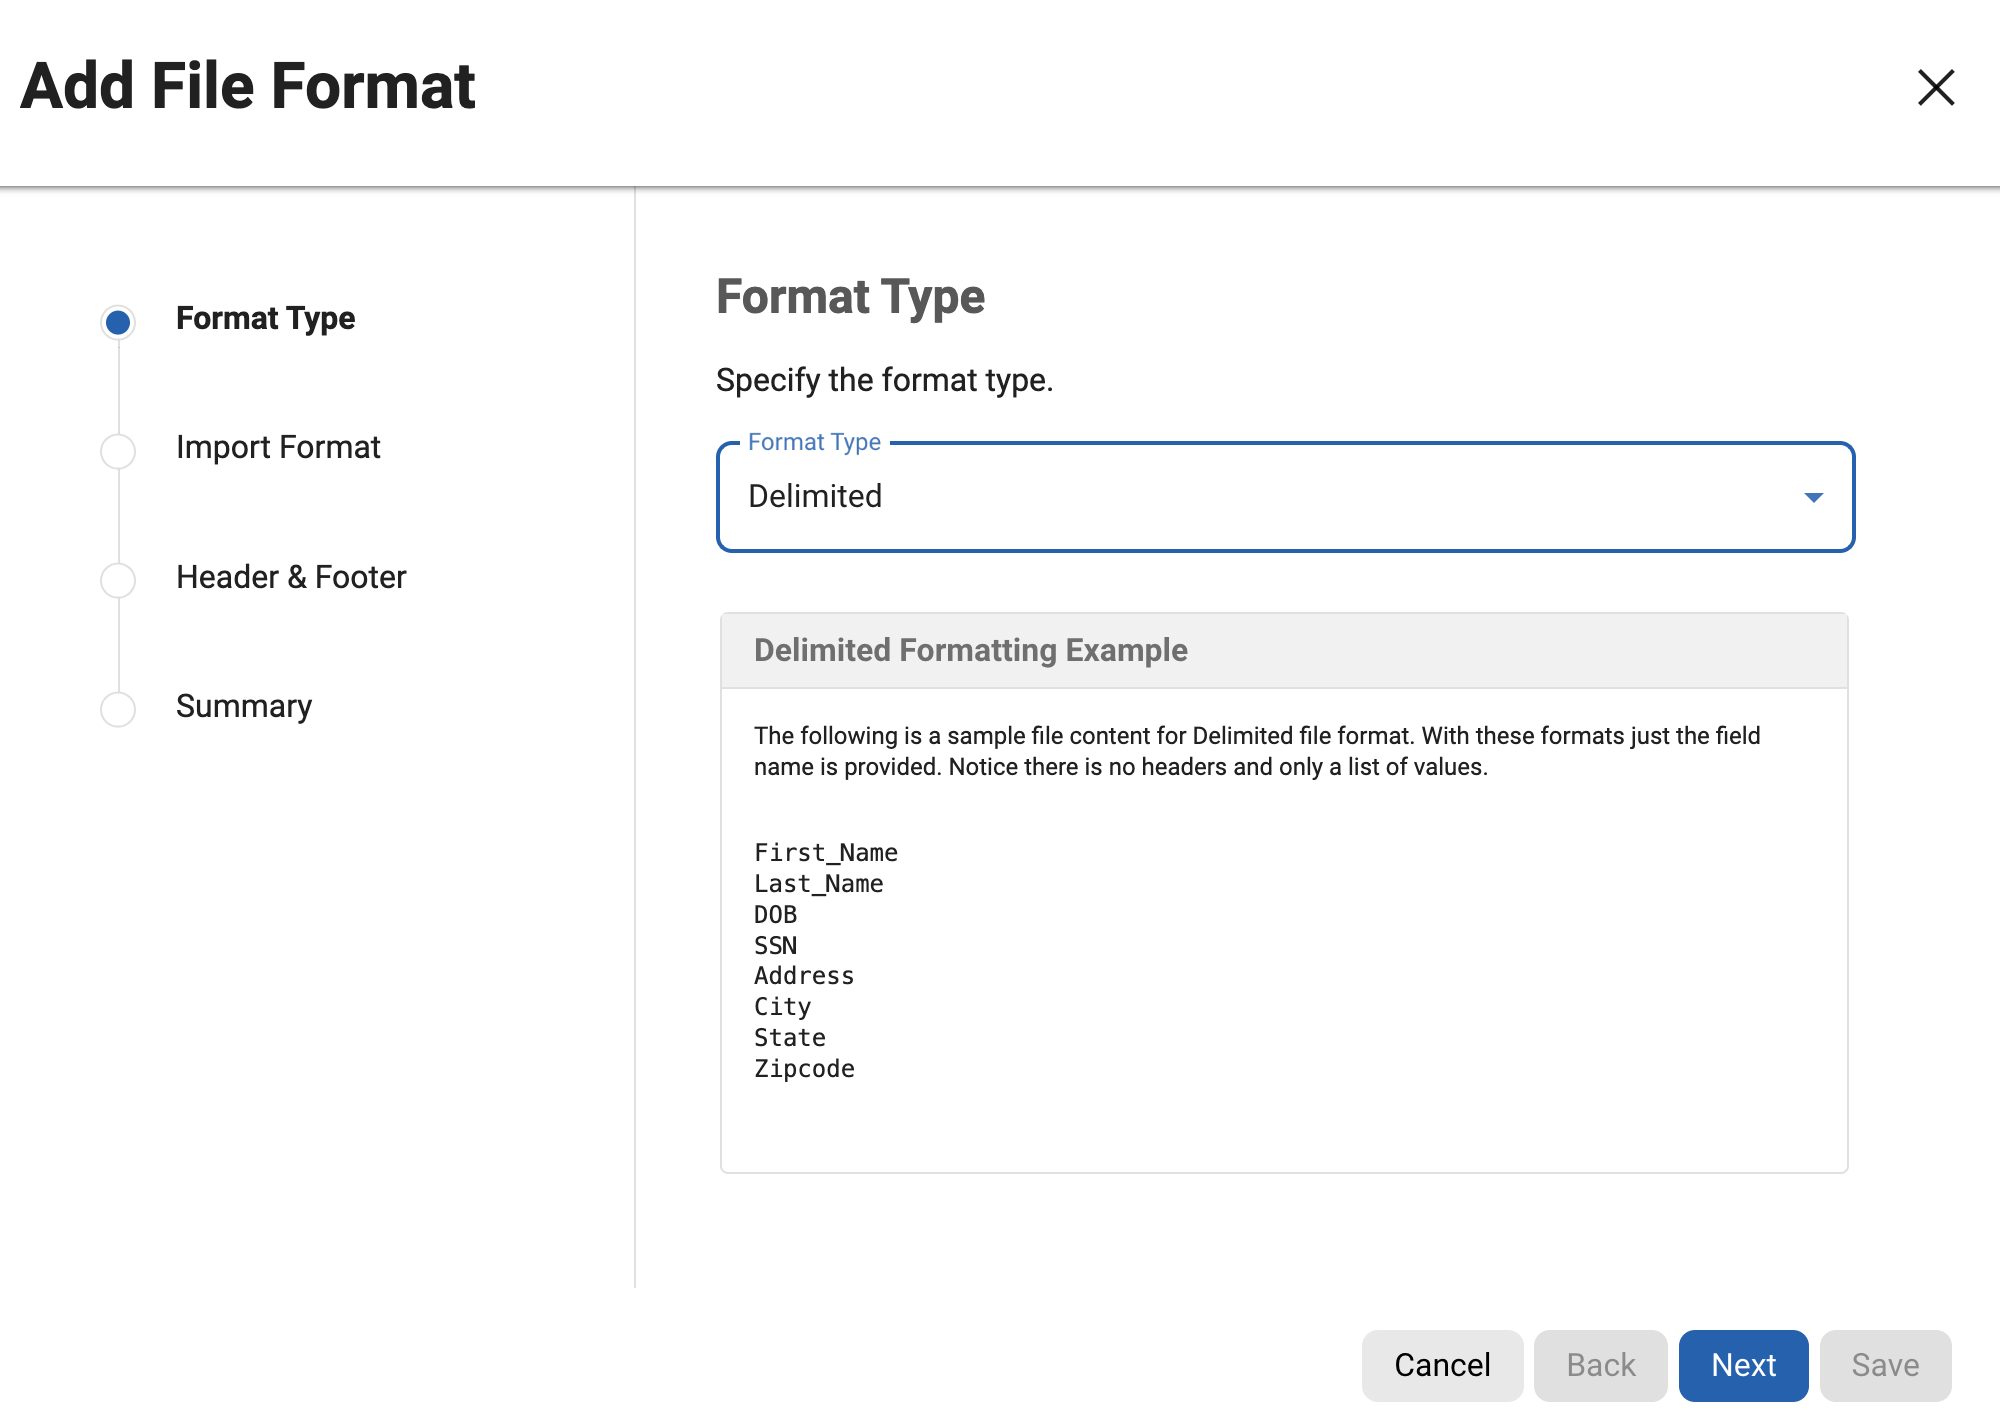Click the Next button
The image size is (2000, 1420).
pos(1743,1364)
